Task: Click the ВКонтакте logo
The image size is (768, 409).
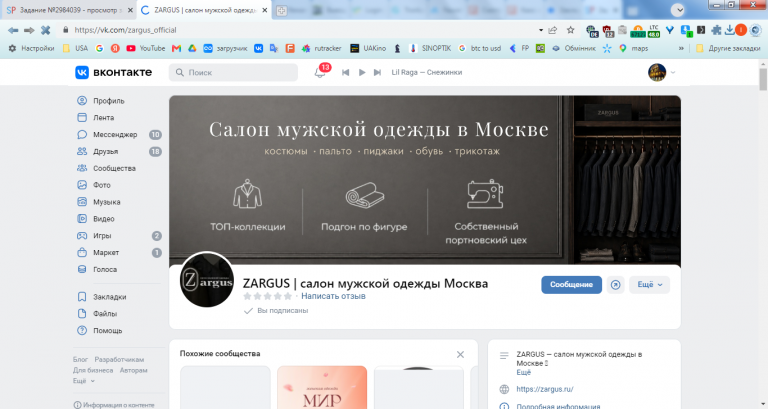Action: pyautogui.click(x=114, y=72)
